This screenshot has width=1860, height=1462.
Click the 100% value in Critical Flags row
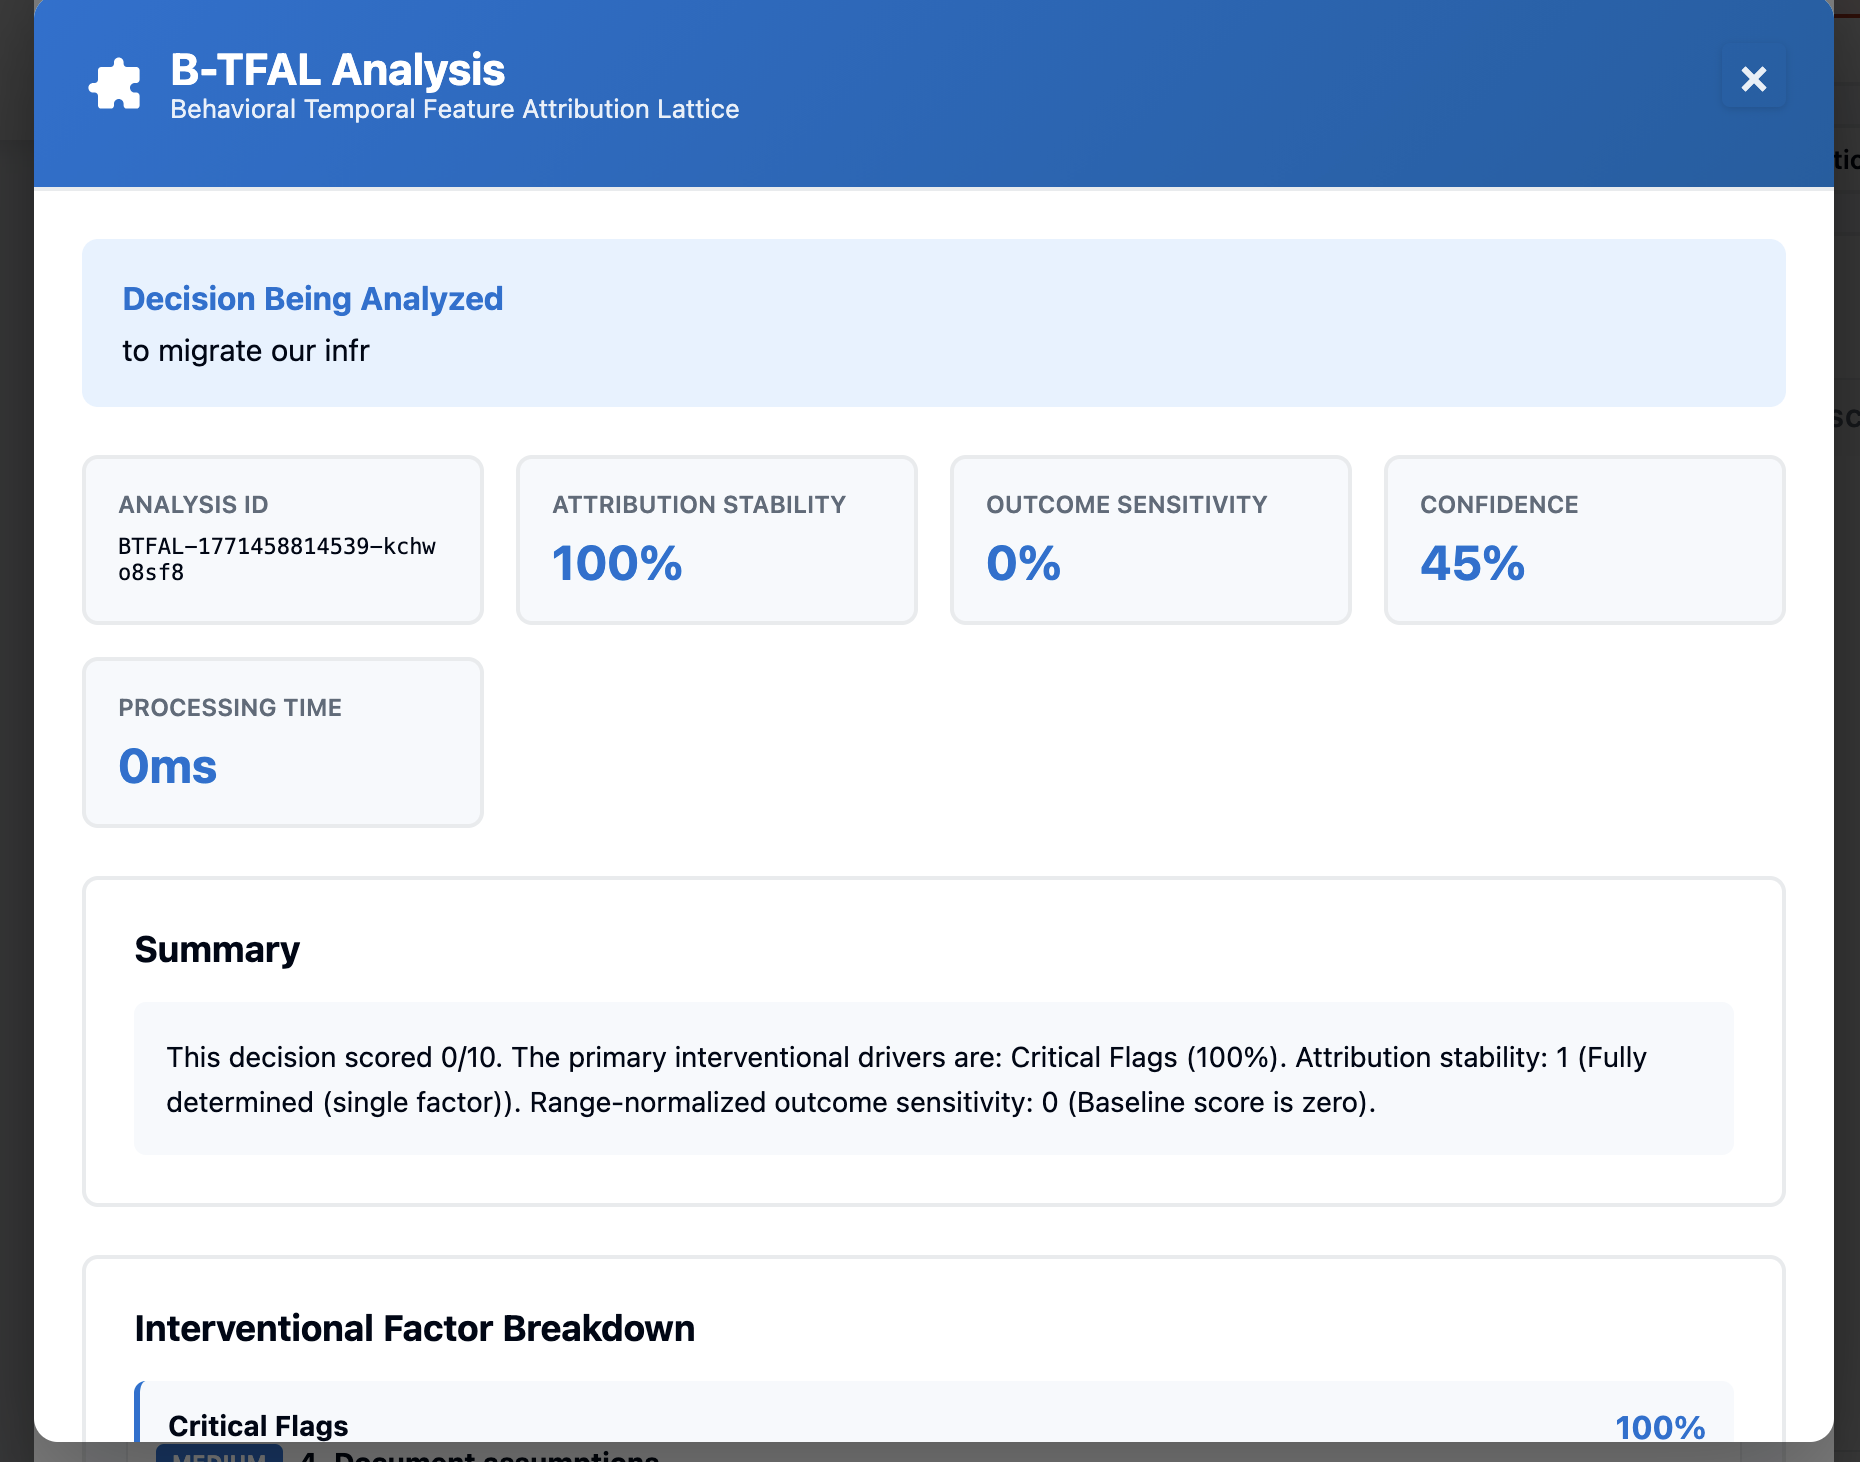point(1661,1427)
